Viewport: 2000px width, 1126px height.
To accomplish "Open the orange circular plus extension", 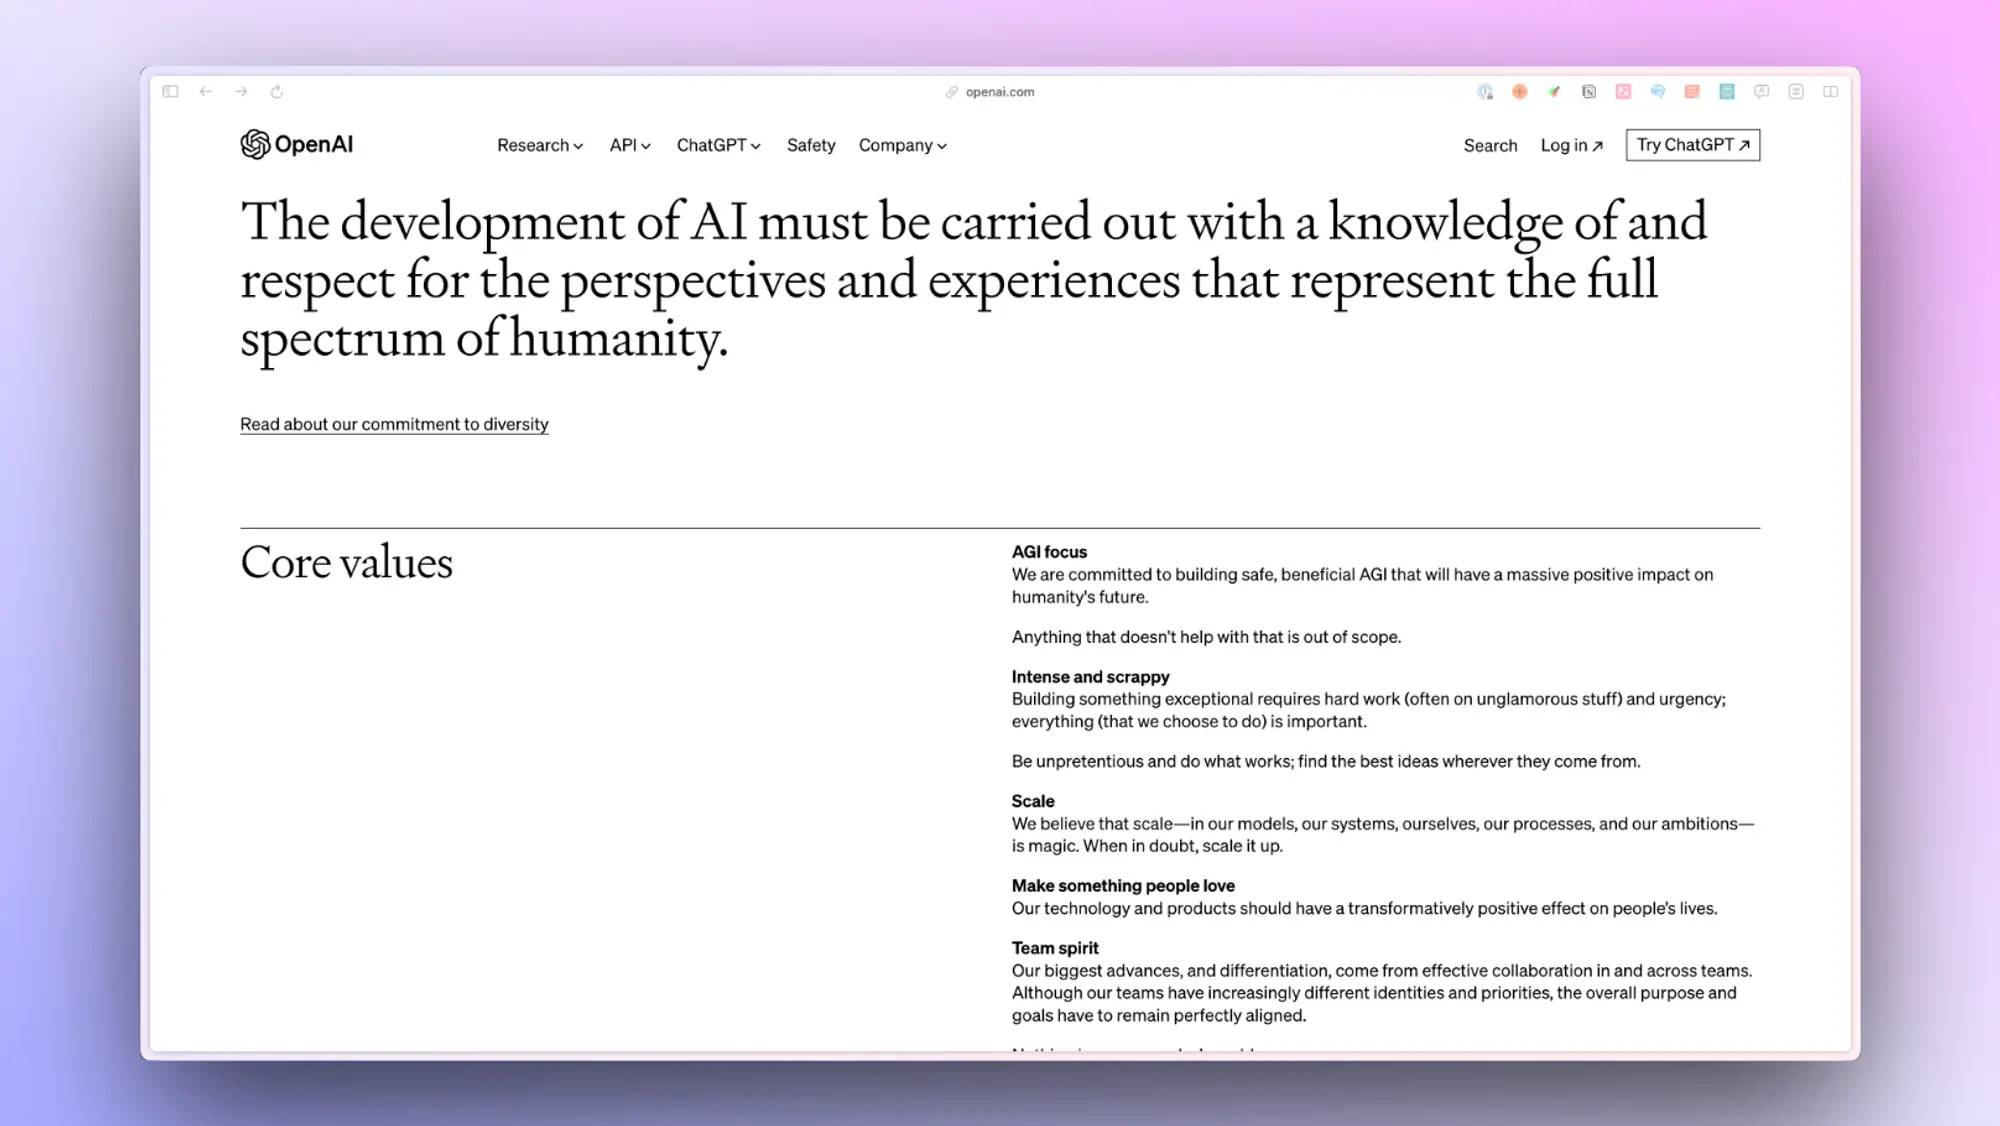I will click(x=1520, y=92).
